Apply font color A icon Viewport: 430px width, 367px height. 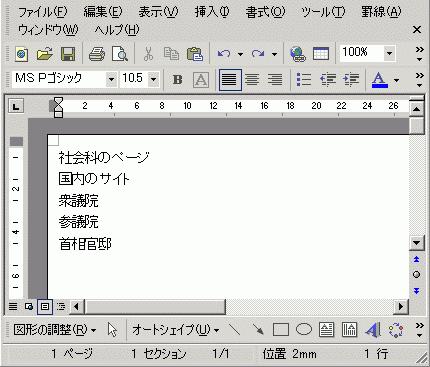tap(380, 80)
